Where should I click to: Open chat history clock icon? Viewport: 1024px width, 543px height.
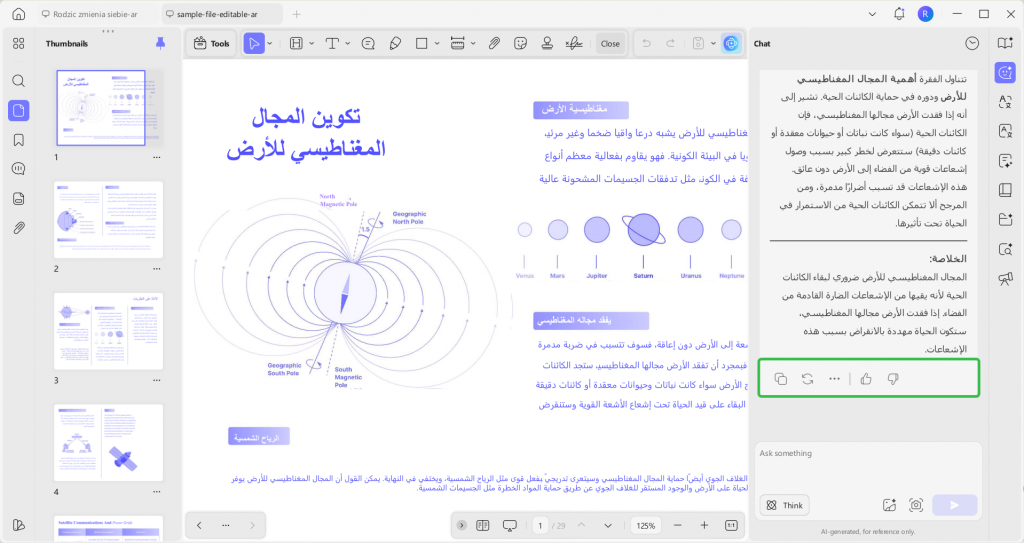(x=972, y=44)
